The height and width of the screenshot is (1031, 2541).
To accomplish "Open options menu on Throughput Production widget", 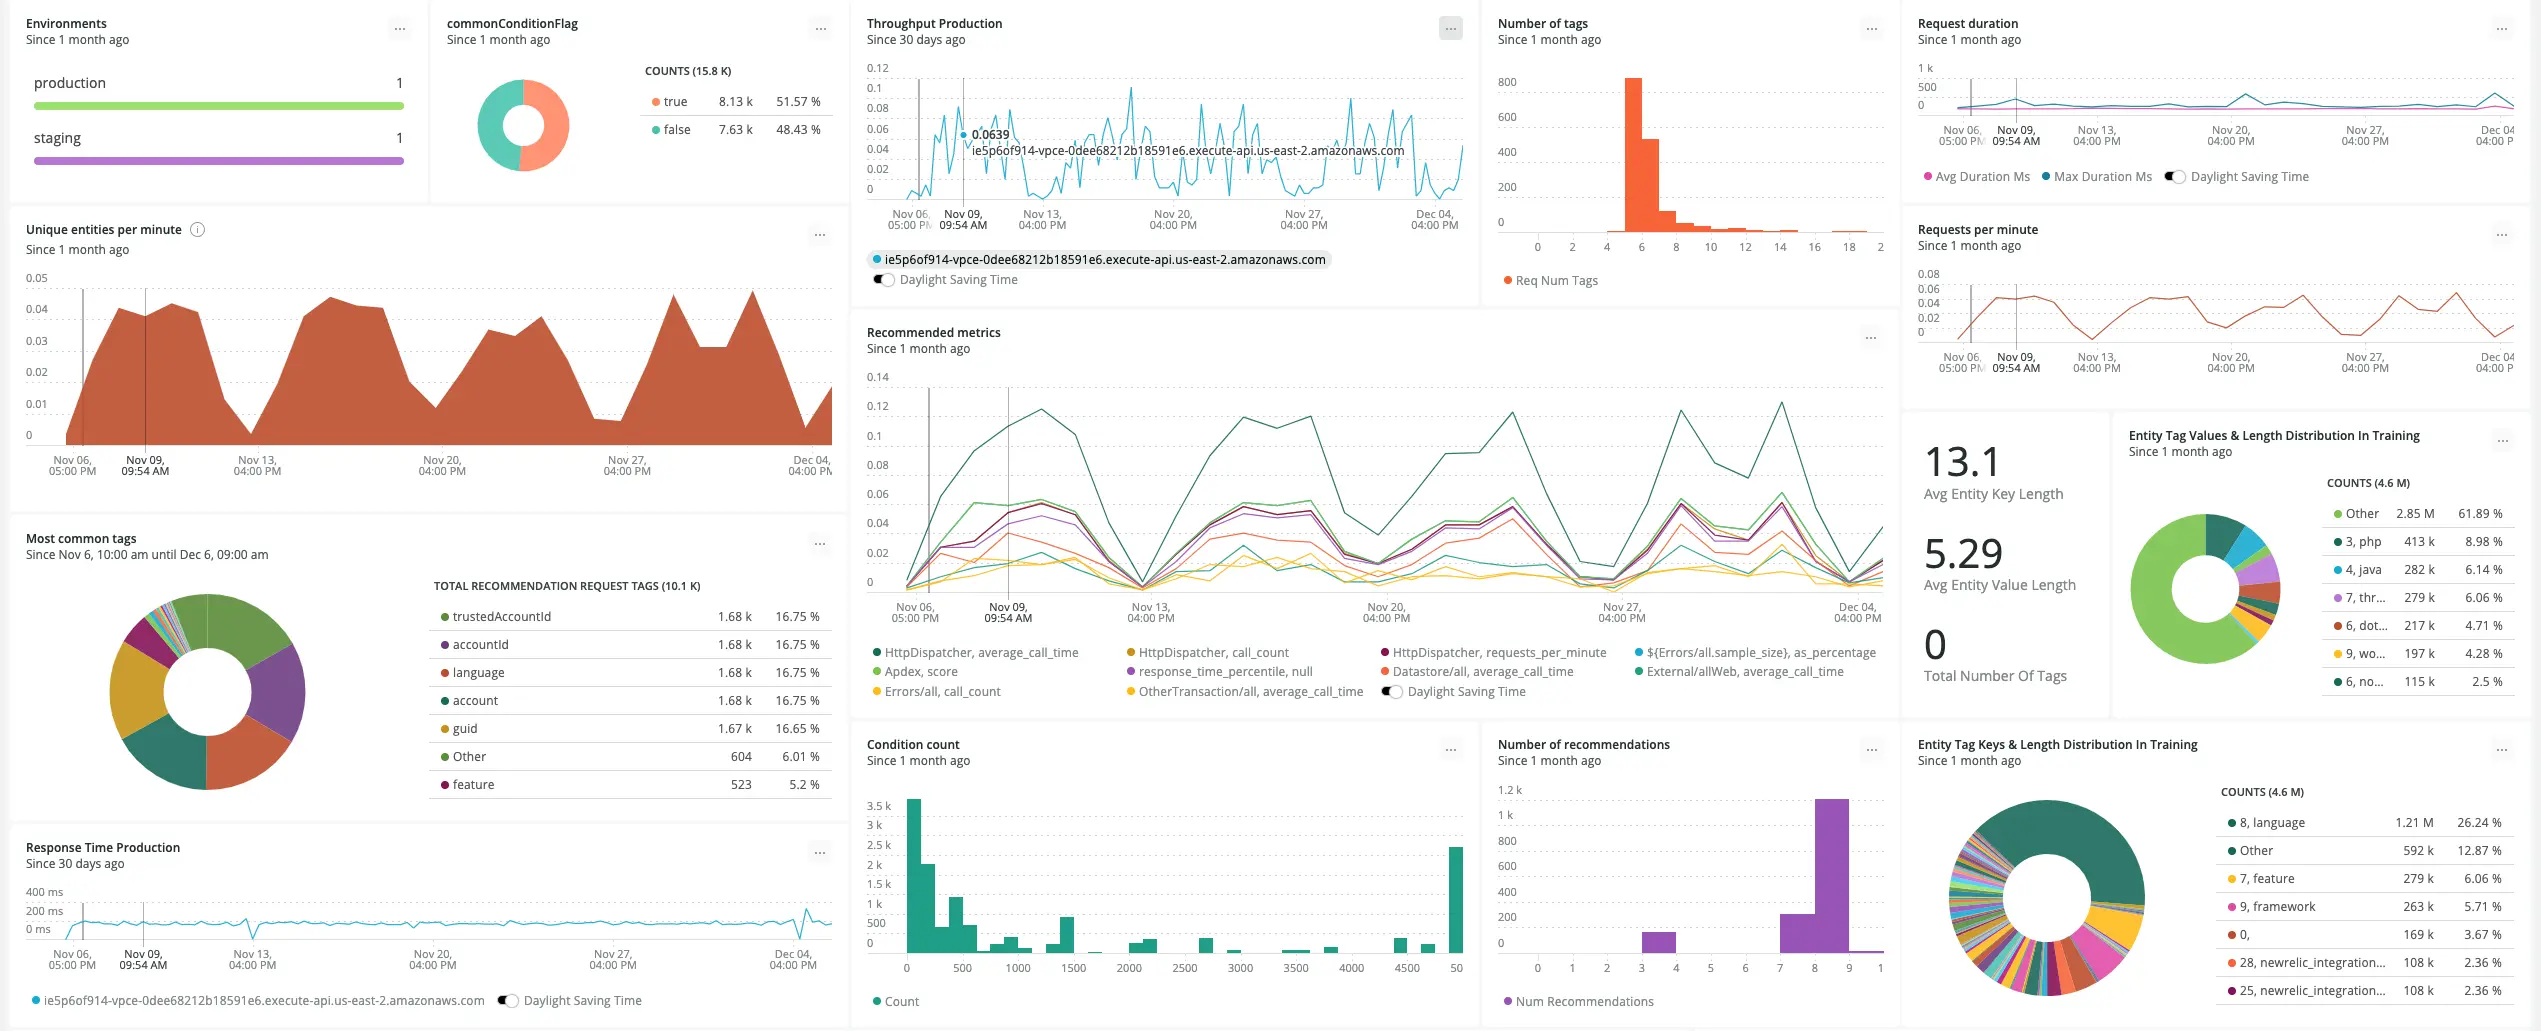I will [1450, 27].
